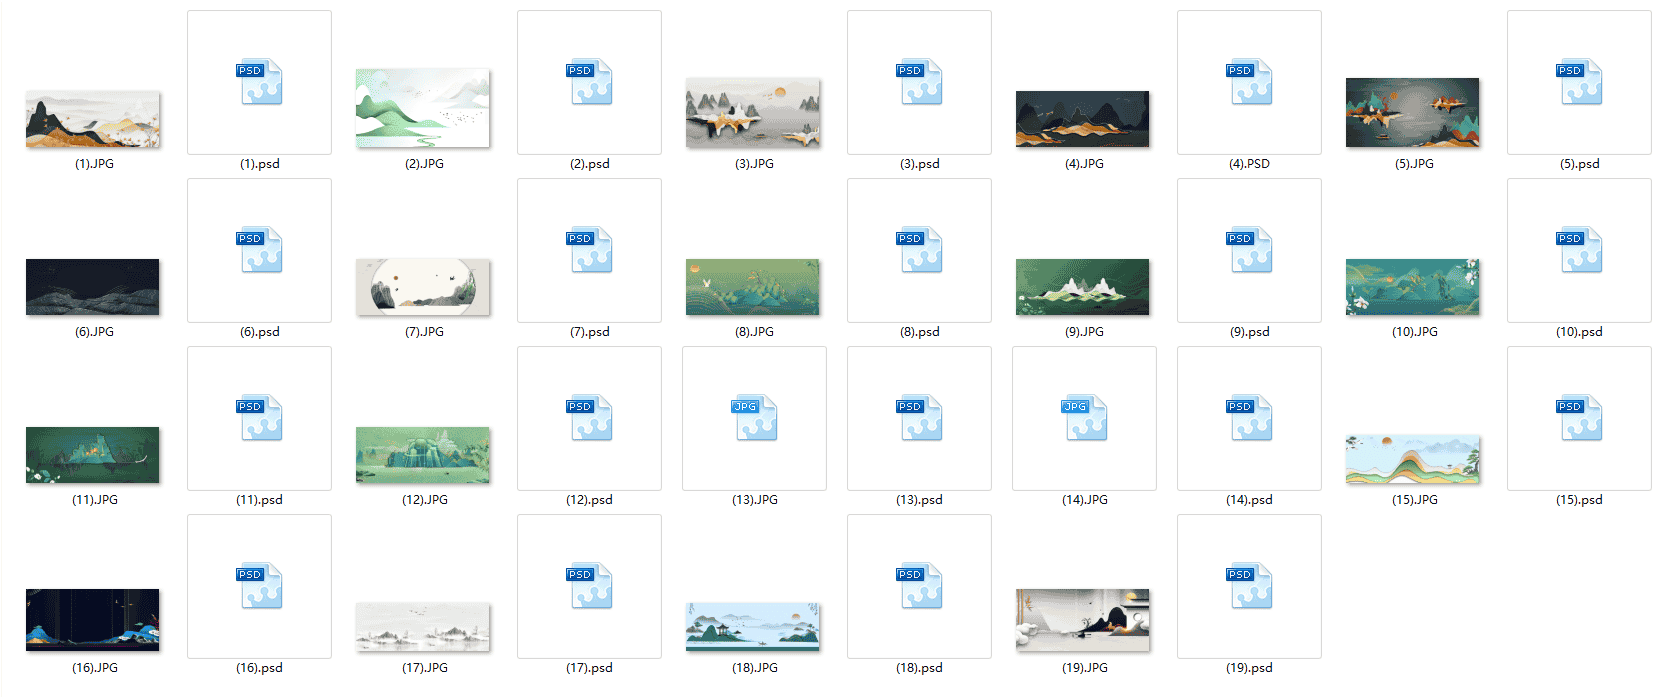Click the (18).JPG thumbnail image
The image size is (1668, 697).
753,627
